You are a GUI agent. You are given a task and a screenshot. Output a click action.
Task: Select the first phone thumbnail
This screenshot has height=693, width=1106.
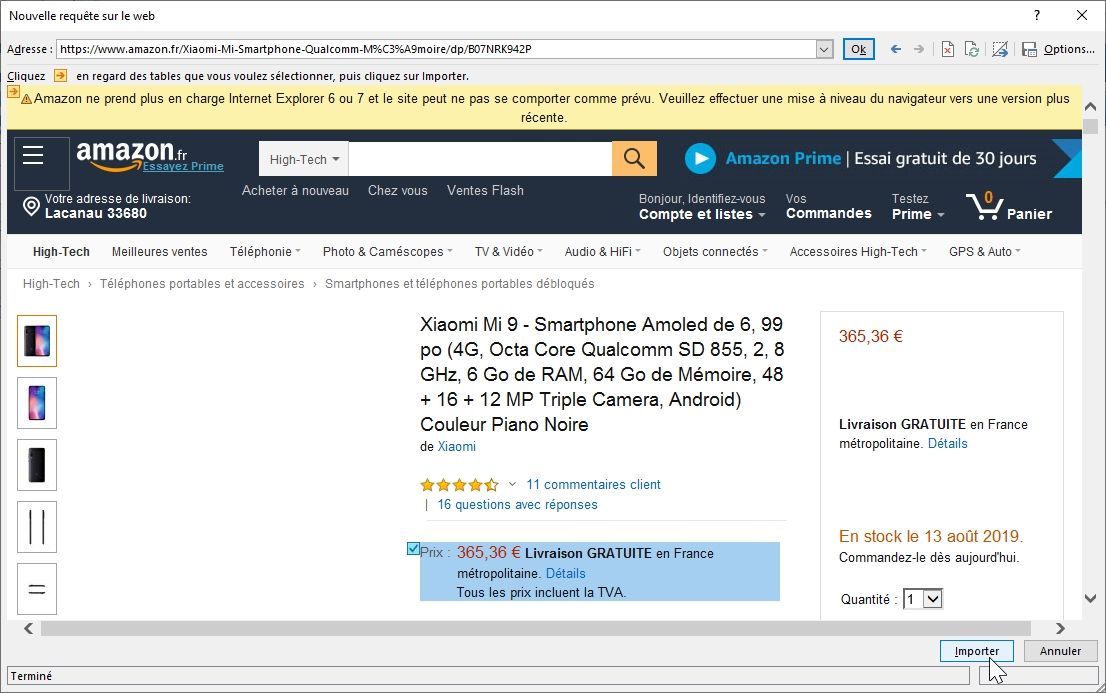click(x=37, y=341)
